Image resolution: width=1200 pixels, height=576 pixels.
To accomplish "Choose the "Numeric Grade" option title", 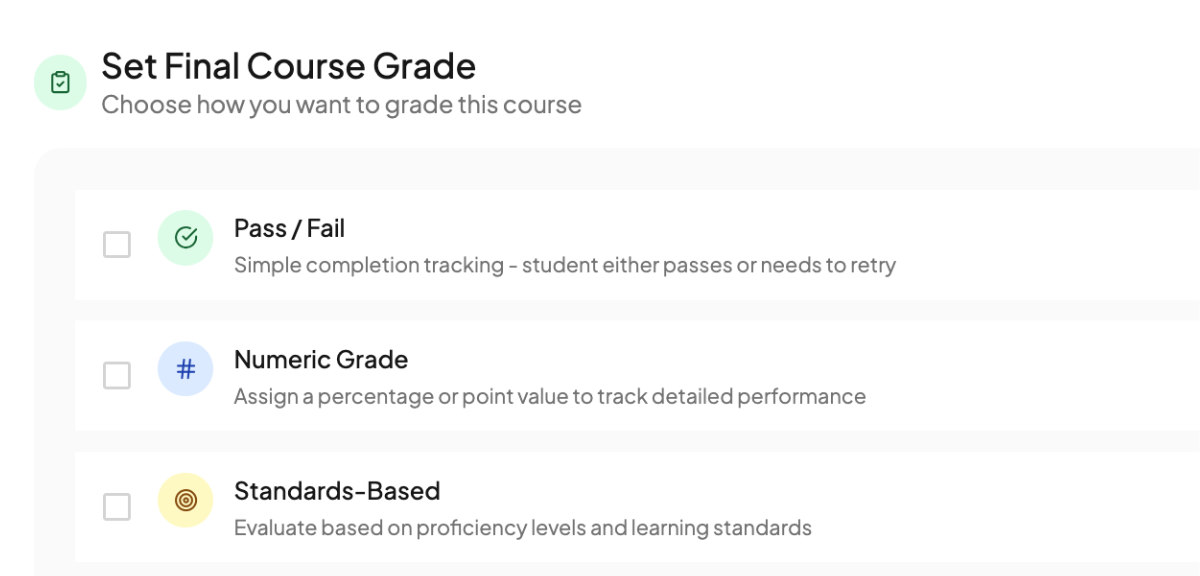I will (x=321, y=360).
